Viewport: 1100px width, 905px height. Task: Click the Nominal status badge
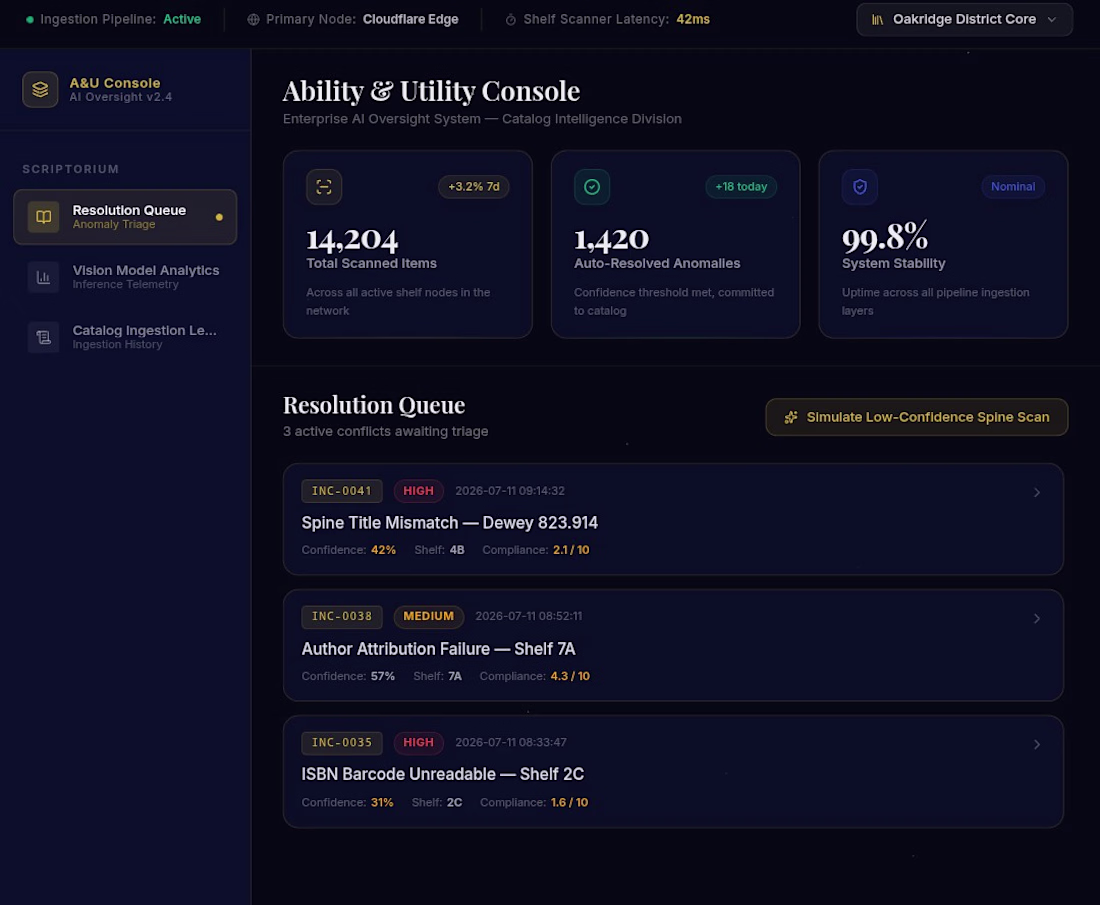click(x=1013, y=187)
